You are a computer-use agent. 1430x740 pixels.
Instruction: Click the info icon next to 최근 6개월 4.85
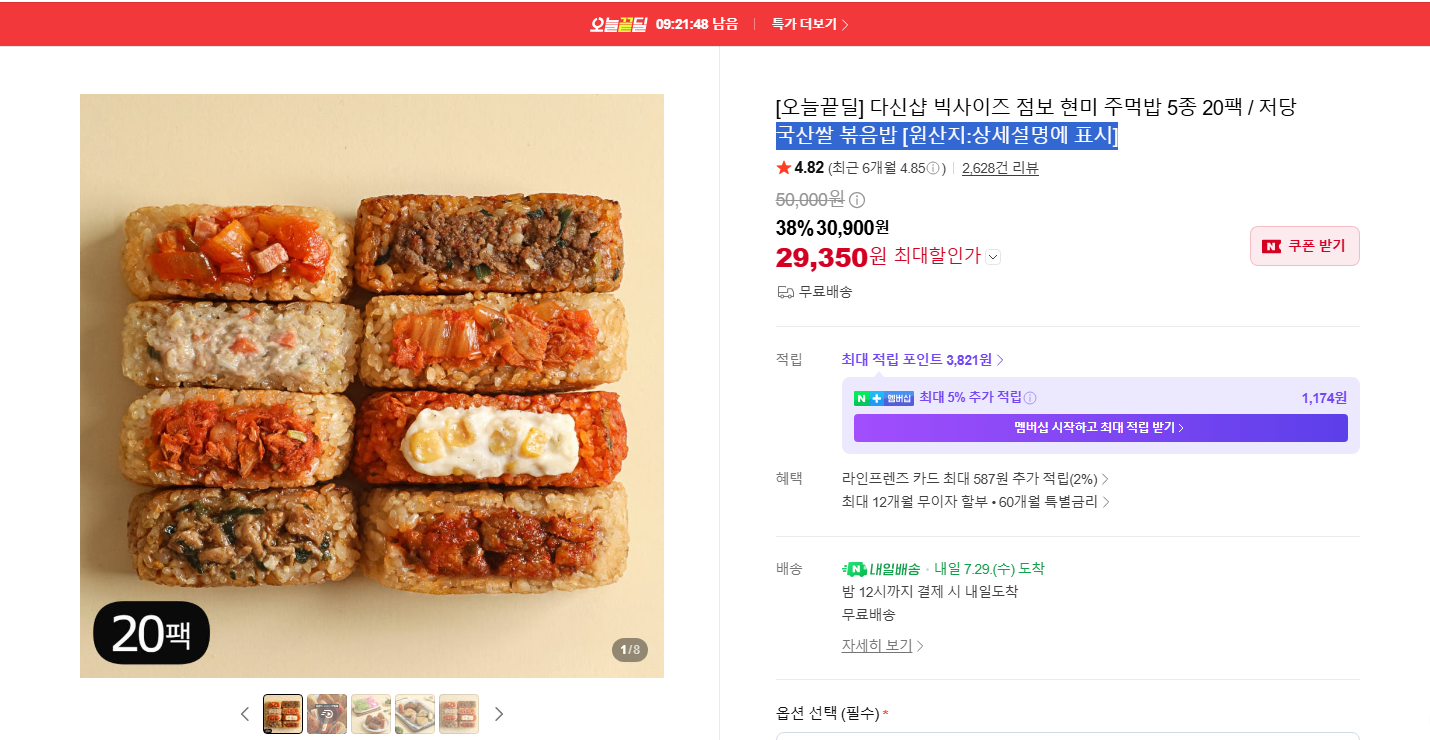coord(932,168)
